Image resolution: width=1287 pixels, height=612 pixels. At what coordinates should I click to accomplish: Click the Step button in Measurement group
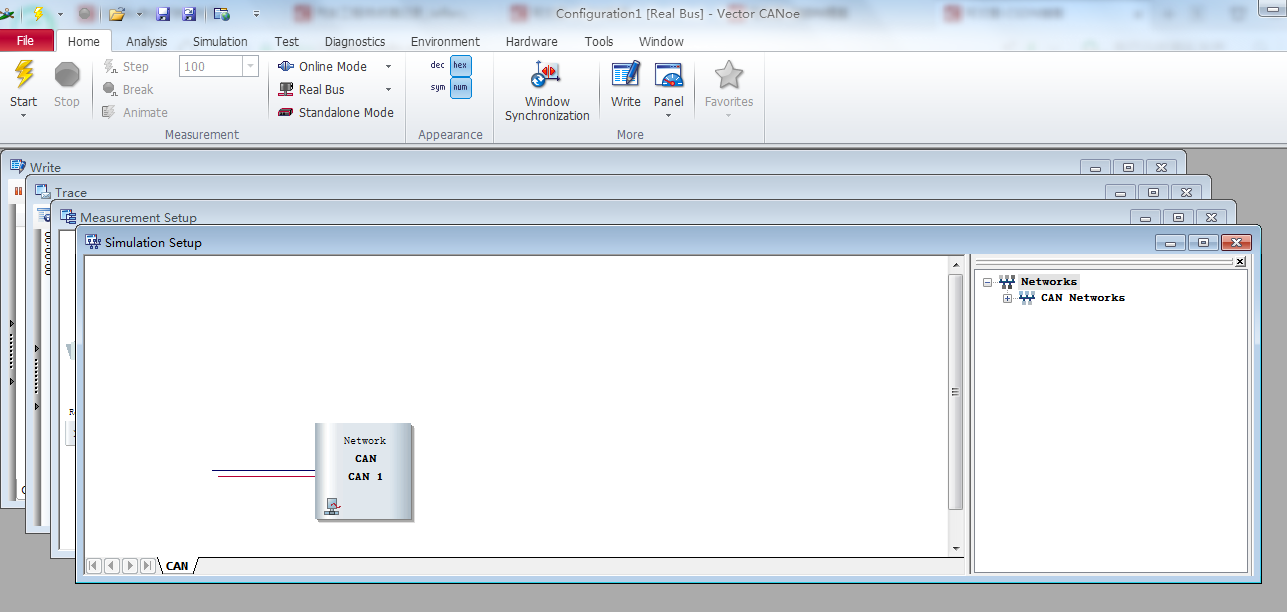[126, 67]
